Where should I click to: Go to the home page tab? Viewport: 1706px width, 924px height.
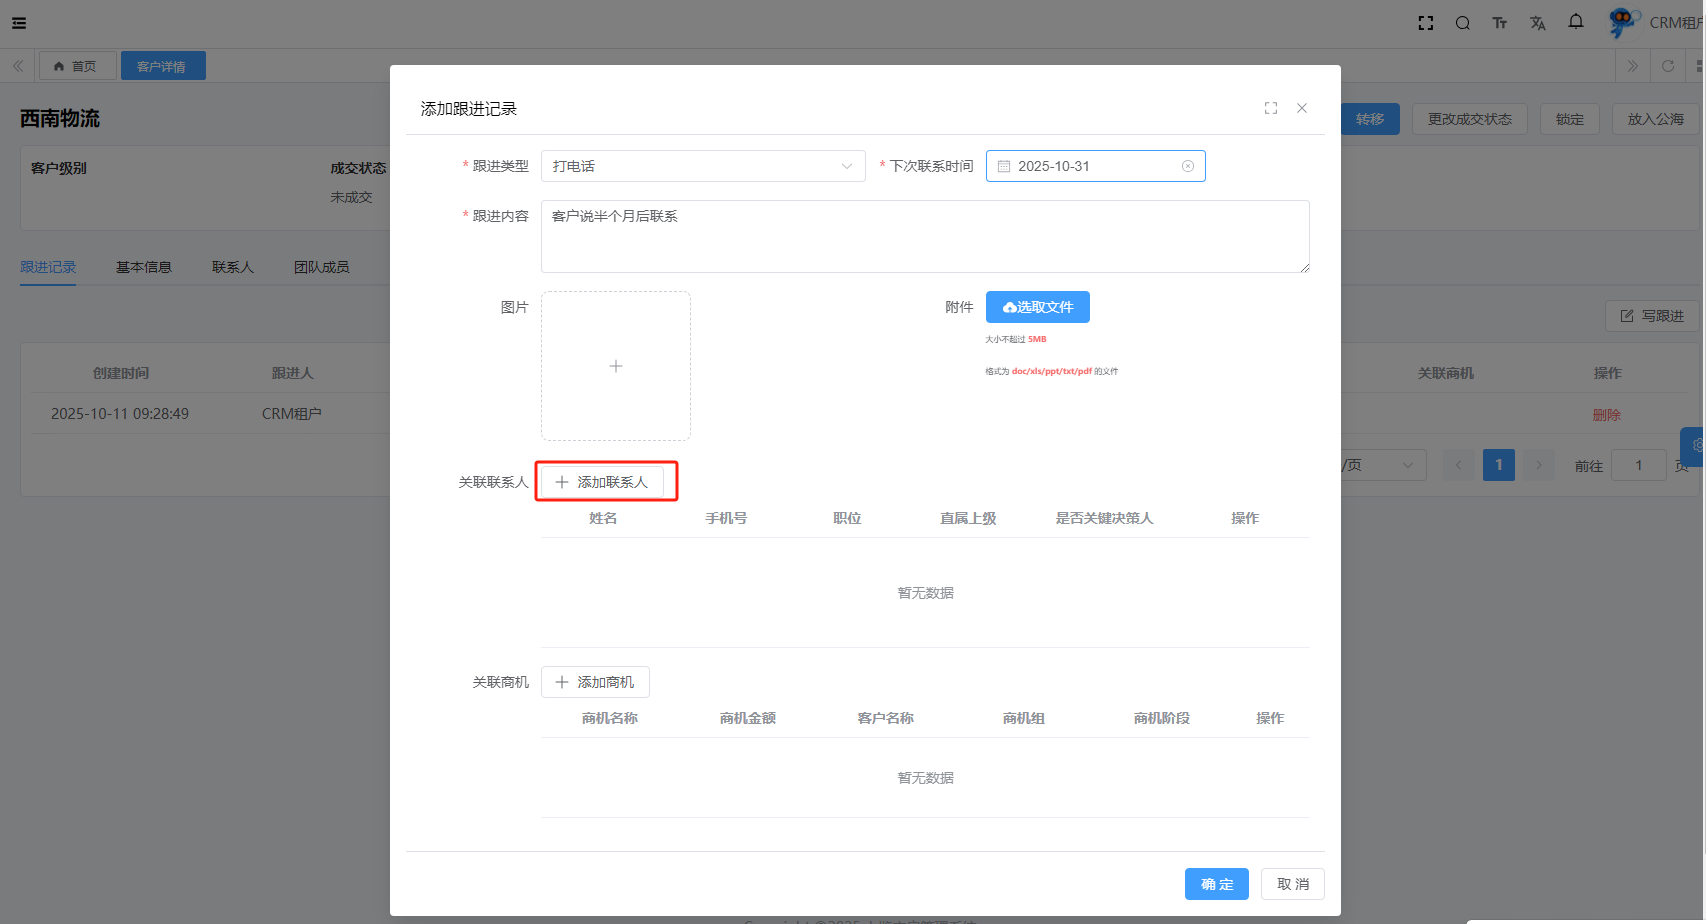77,66
